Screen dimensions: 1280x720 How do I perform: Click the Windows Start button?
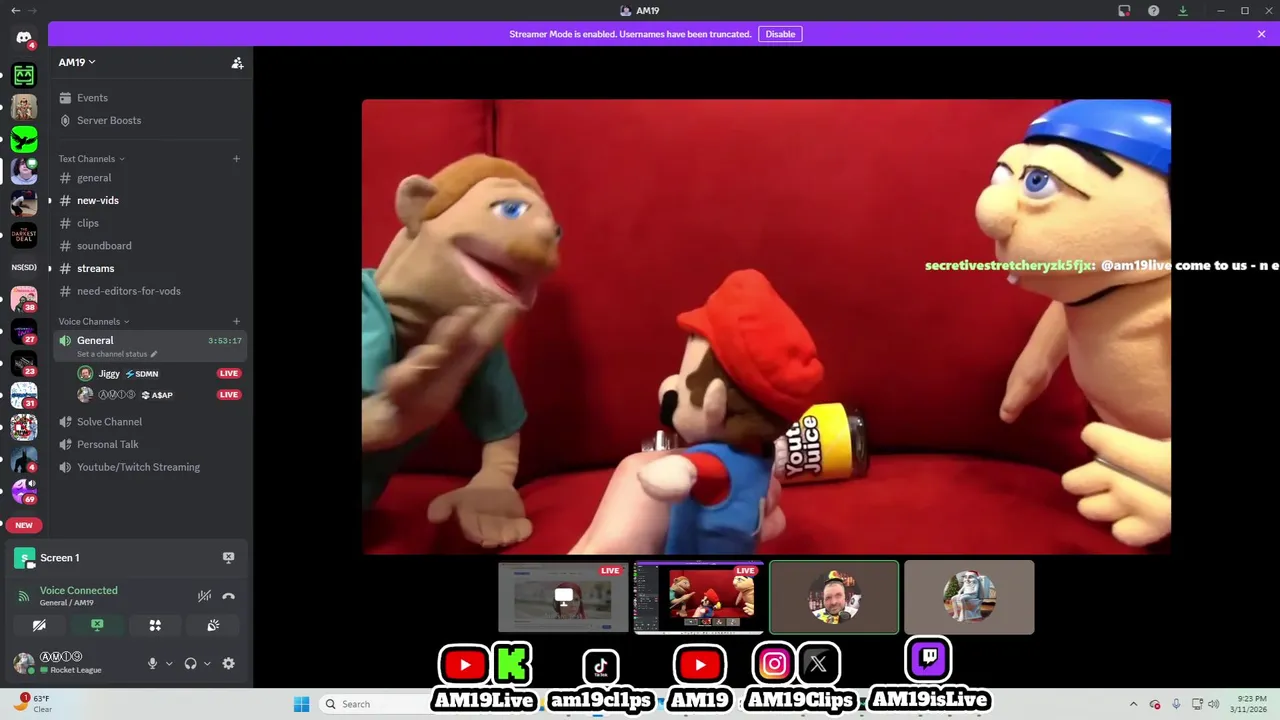[x=301, y=704]
